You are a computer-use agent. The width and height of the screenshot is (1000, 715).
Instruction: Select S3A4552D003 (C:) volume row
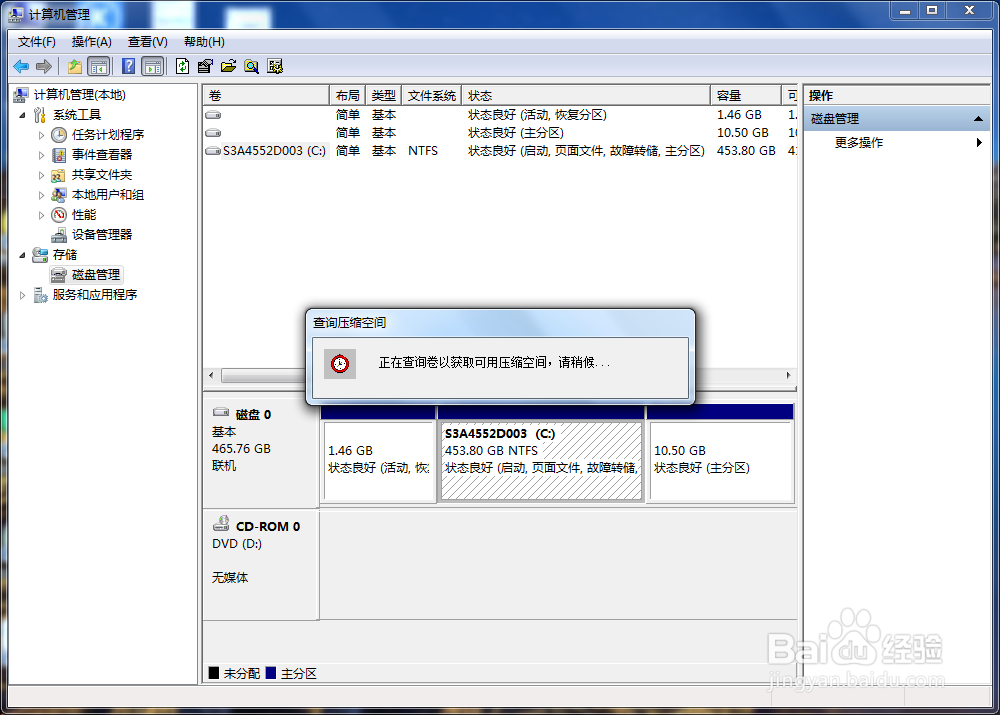pyautogui.click(x=500, y=151)
